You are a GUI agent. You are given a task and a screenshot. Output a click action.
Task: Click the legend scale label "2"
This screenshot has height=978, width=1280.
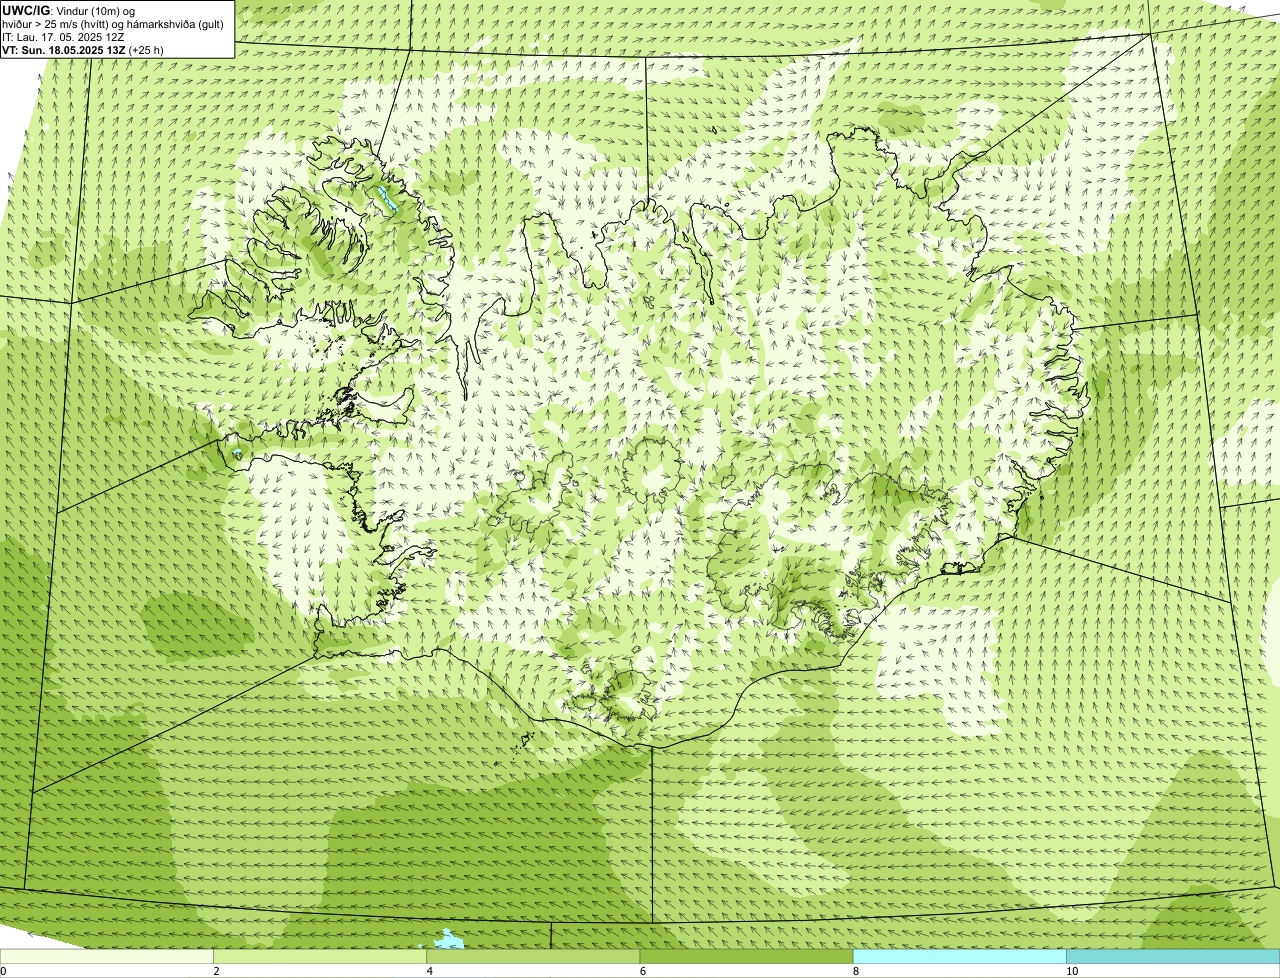[x=216, y=971]
